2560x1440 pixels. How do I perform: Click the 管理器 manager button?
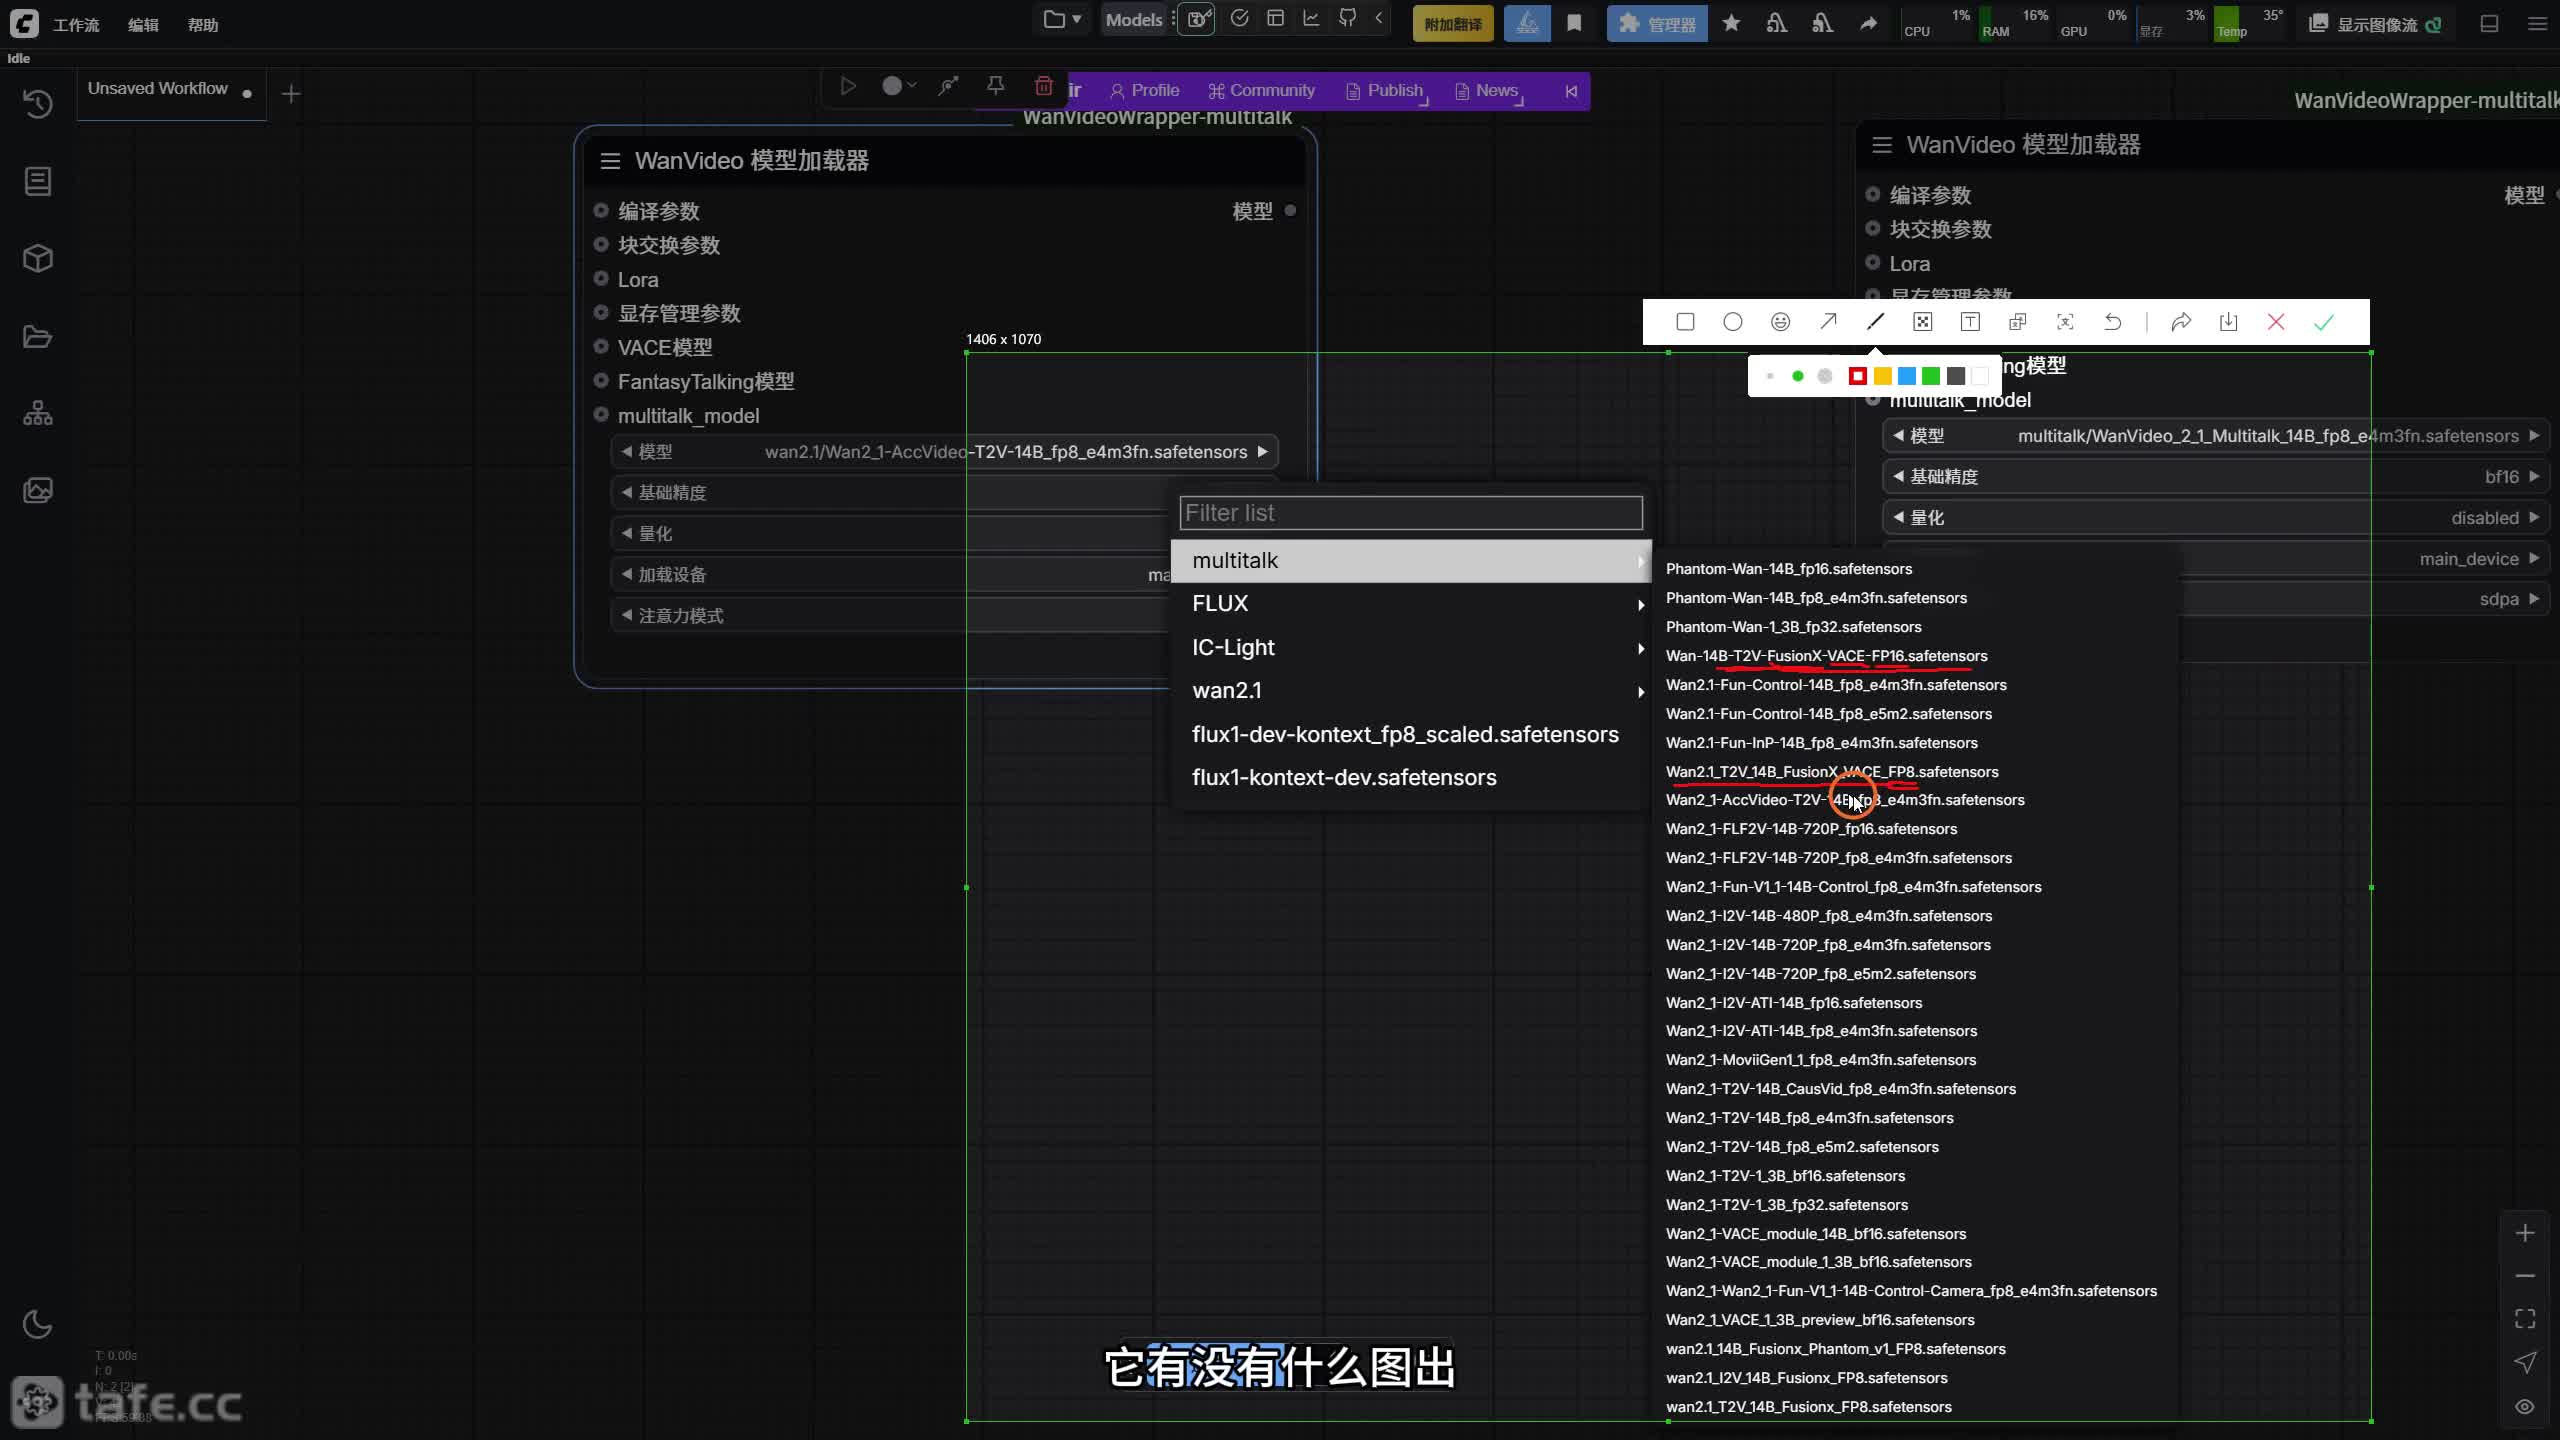[x=1657, y=24]
